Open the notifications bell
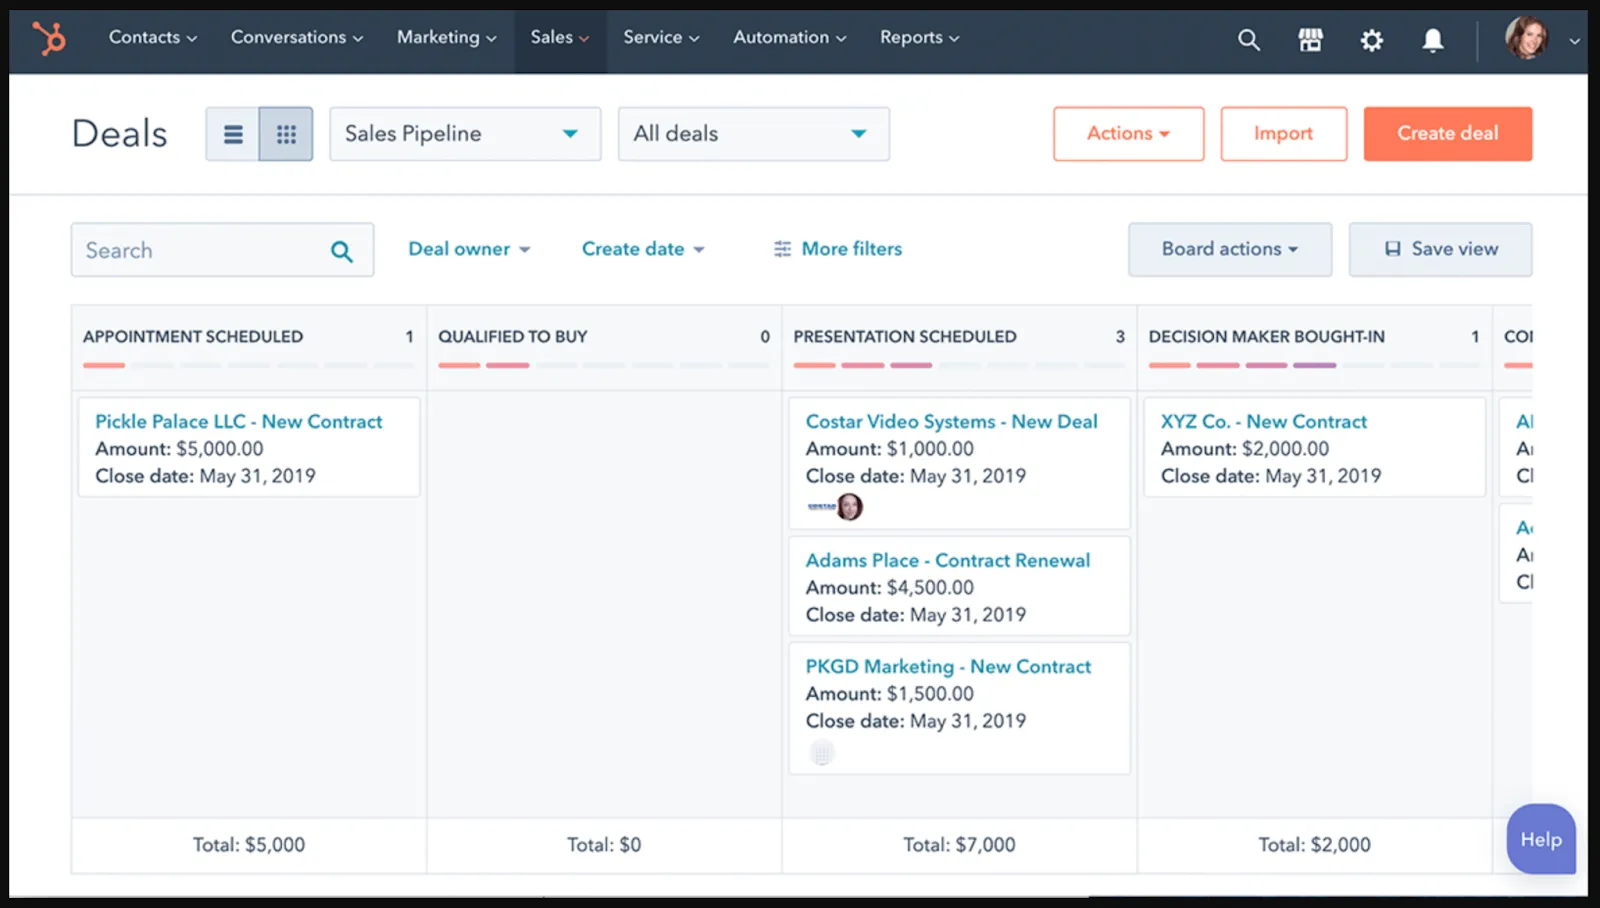 [1433, 39]
